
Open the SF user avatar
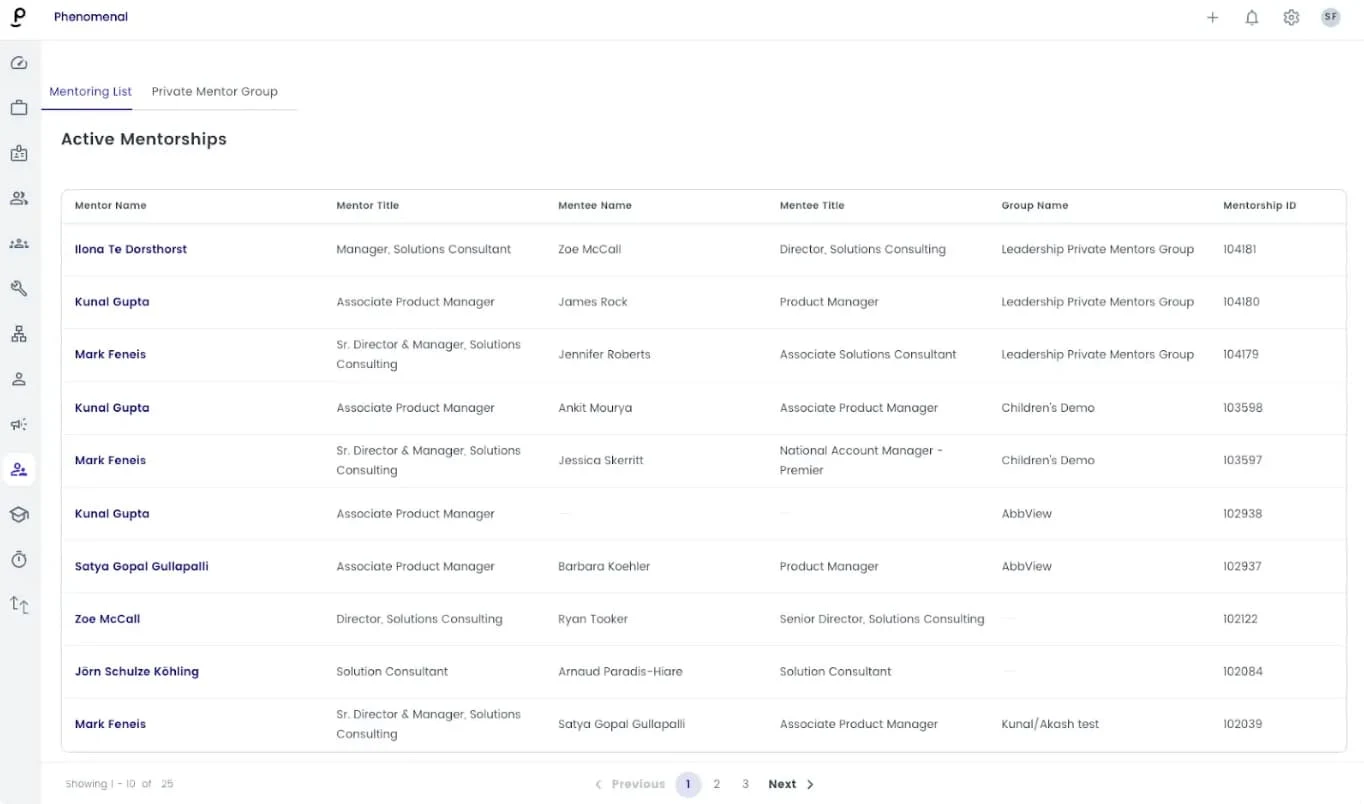tap(1330, 17)
